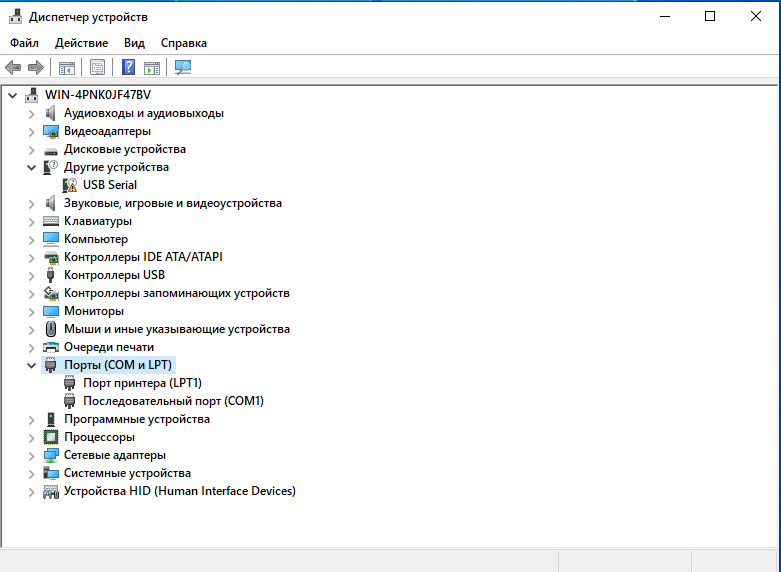This screenshot has width=781, height=572.
Task: Open Properties via toolbar icon
Action: (x=98, y=67)
